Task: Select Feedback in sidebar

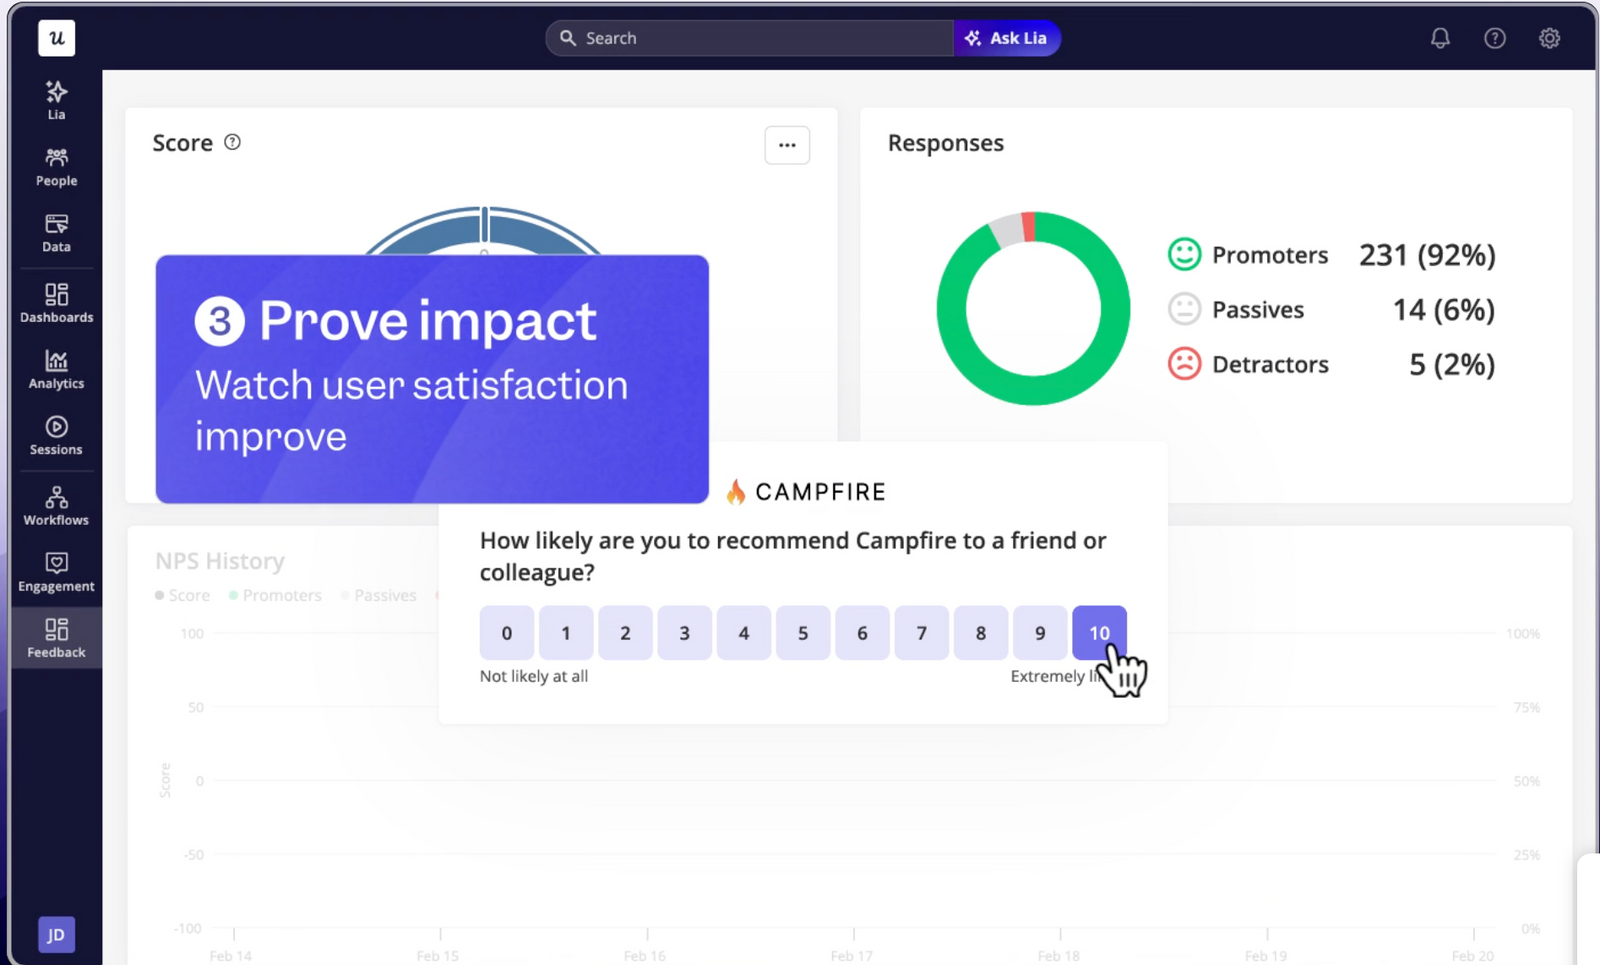Action: [56, 638]
